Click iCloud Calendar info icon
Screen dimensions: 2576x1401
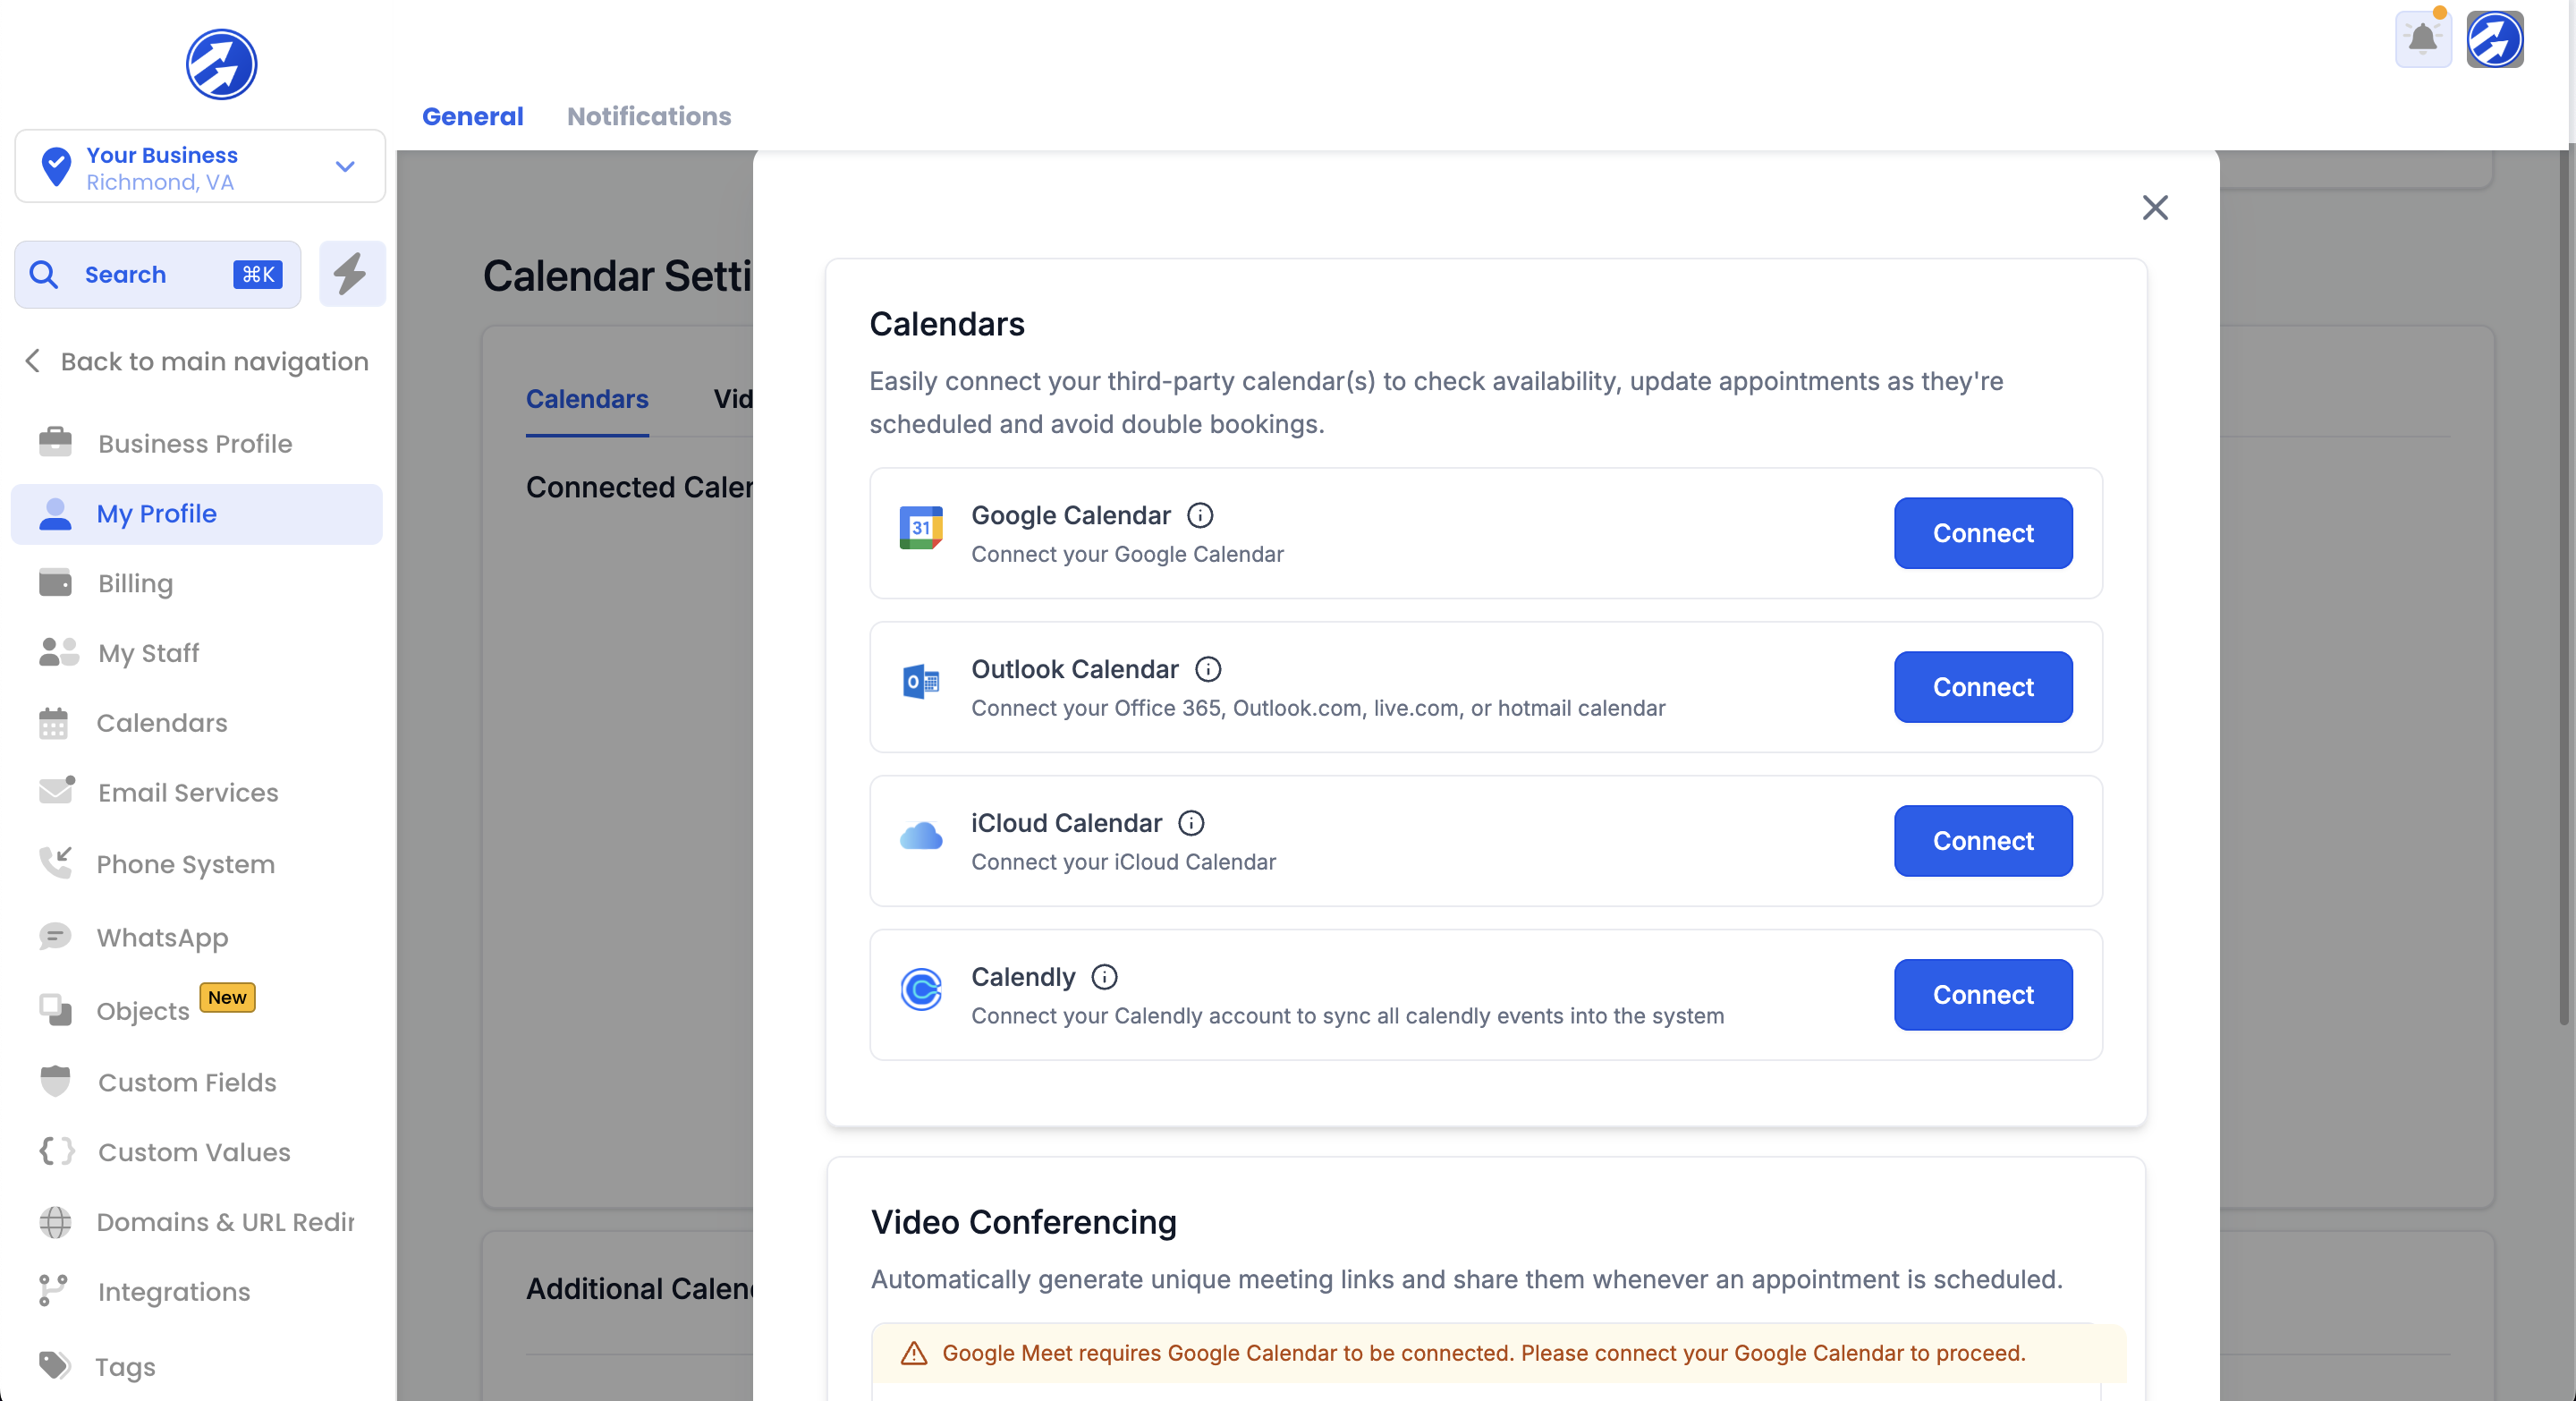tap(1191, 823)
